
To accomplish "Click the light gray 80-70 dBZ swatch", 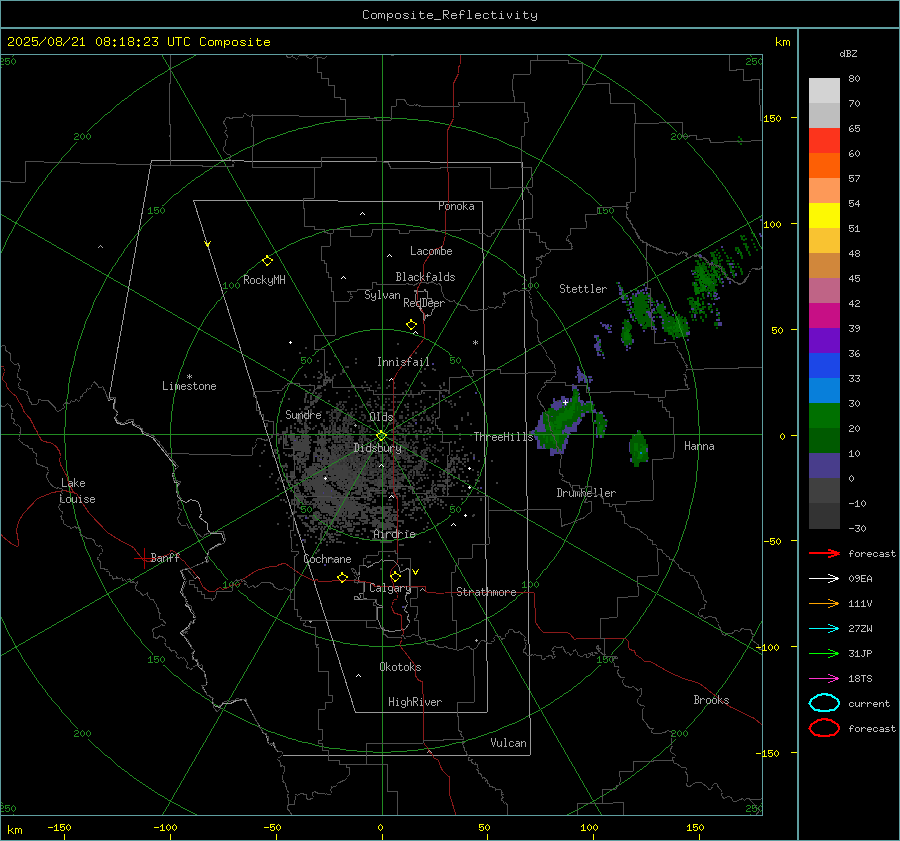I will point(824,91).
